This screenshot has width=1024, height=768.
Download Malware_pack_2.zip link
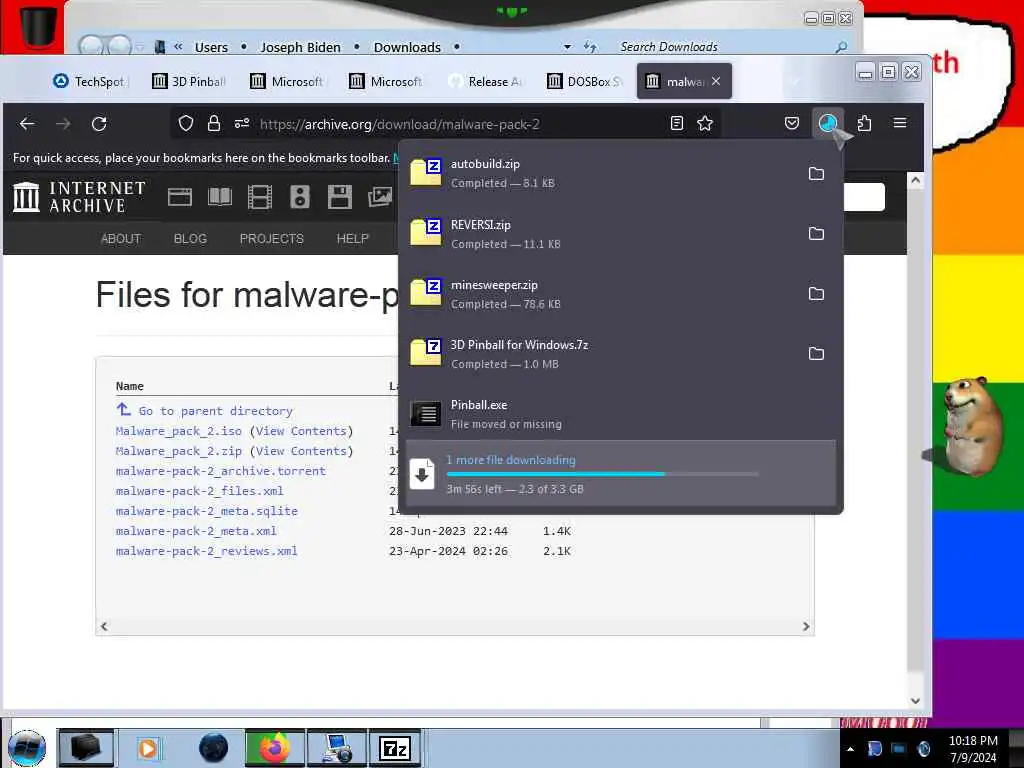click(178, 451)
